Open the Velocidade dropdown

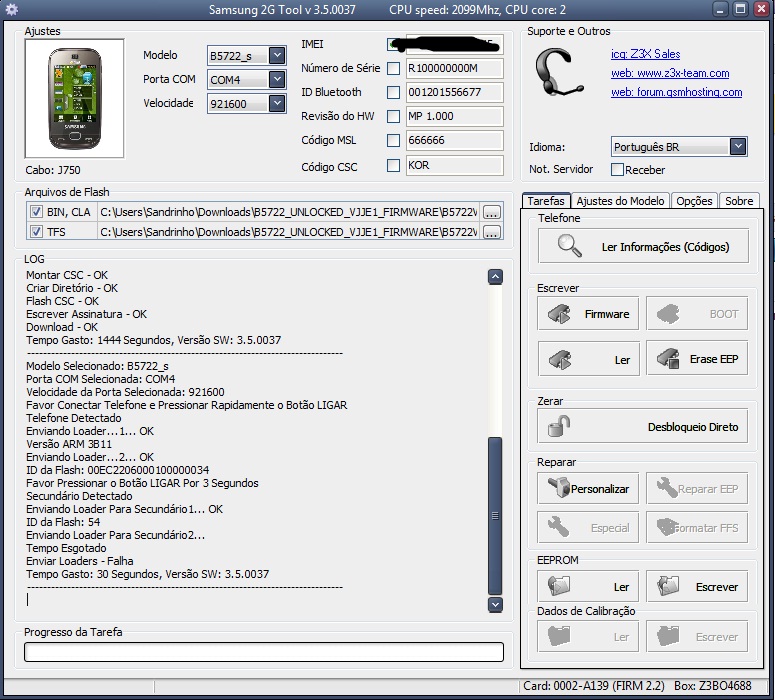coord(277,103)
